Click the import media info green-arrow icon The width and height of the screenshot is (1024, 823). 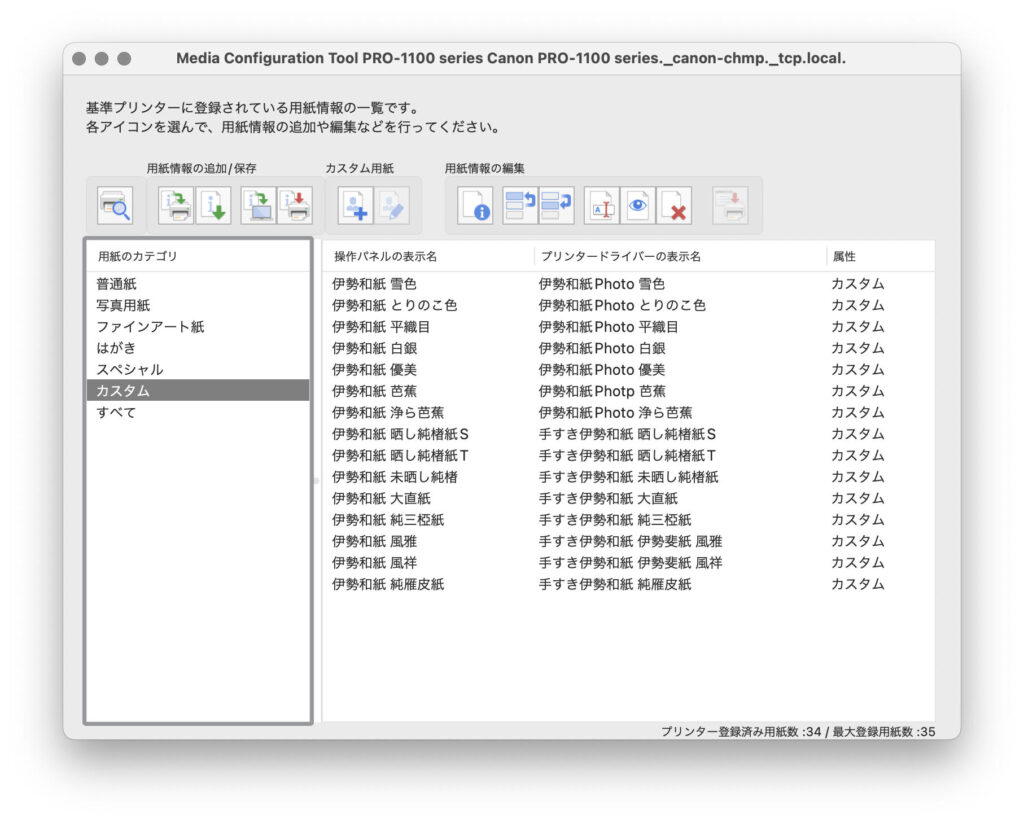214,205
